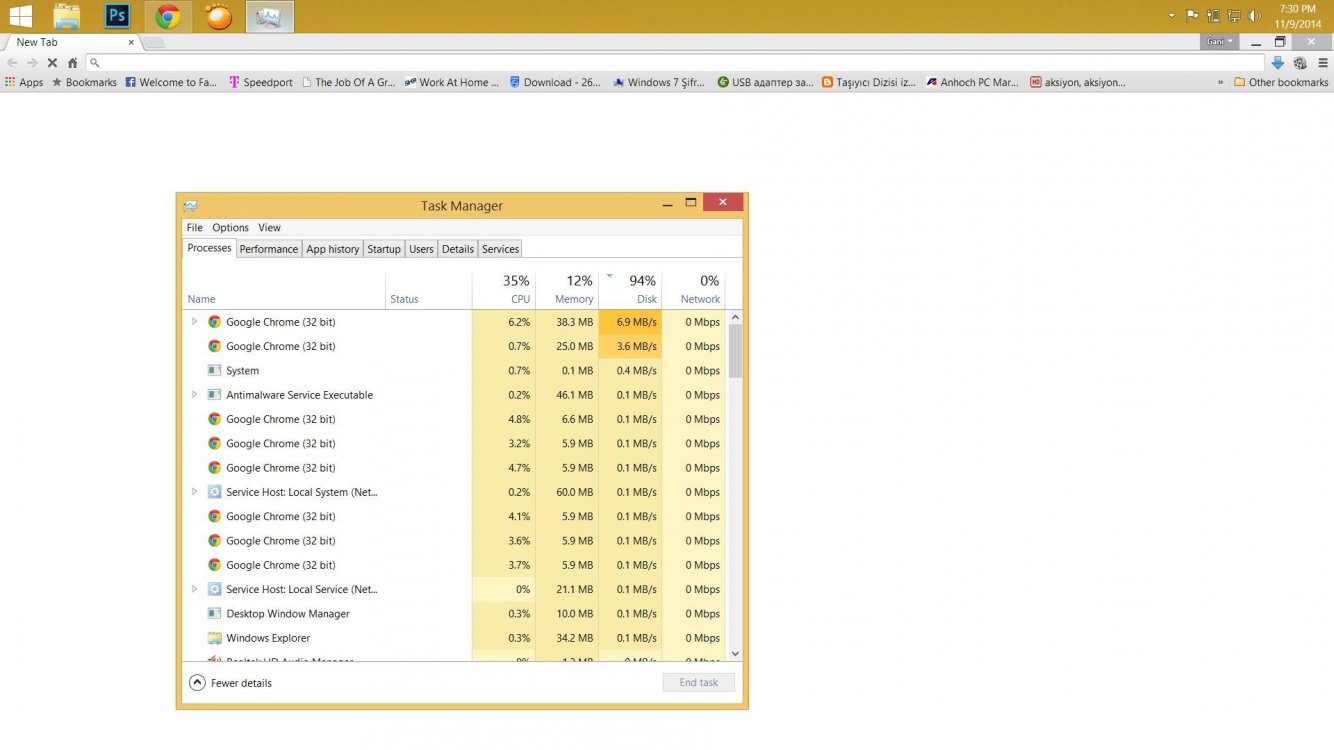Screen dimensions: 1334x750
Task: Switch to the Details tab
Action: (x=457, y=249)
